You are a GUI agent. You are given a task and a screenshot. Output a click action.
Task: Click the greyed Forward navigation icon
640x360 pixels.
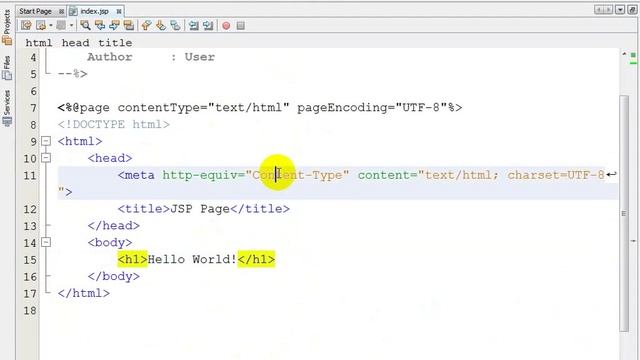[61, 26]
